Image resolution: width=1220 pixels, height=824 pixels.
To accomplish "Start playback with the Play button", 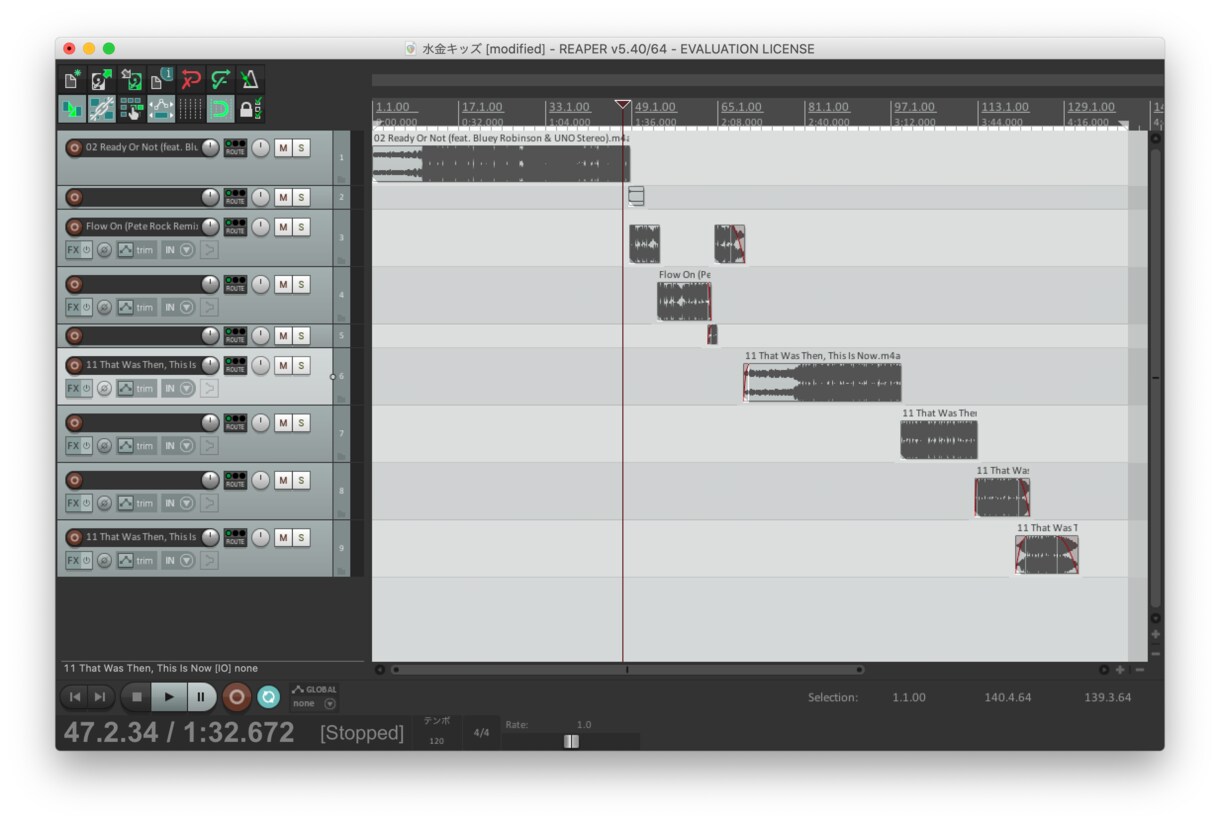I will [x=169, y=697].
